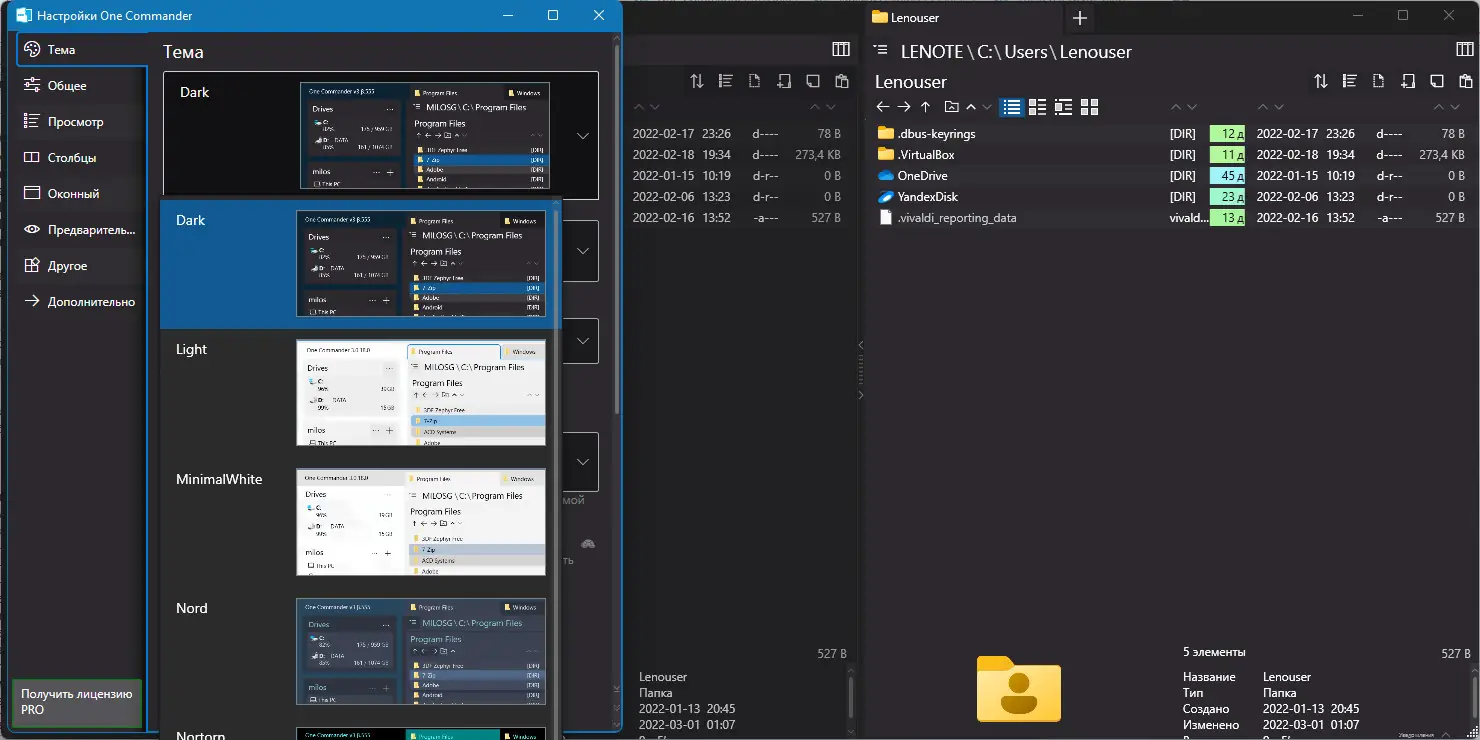The image size is (1480, 740).
Task: Collapse the Dark theme dropdown chevron
Action: pyautogui.click(x=583, y=135)
